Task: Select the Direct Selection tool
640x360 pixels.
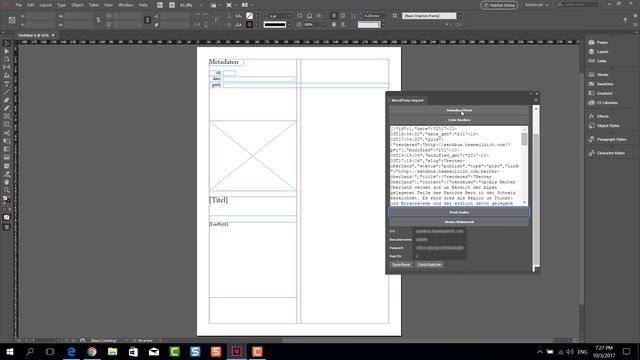Action: click(x=7, y=51)
